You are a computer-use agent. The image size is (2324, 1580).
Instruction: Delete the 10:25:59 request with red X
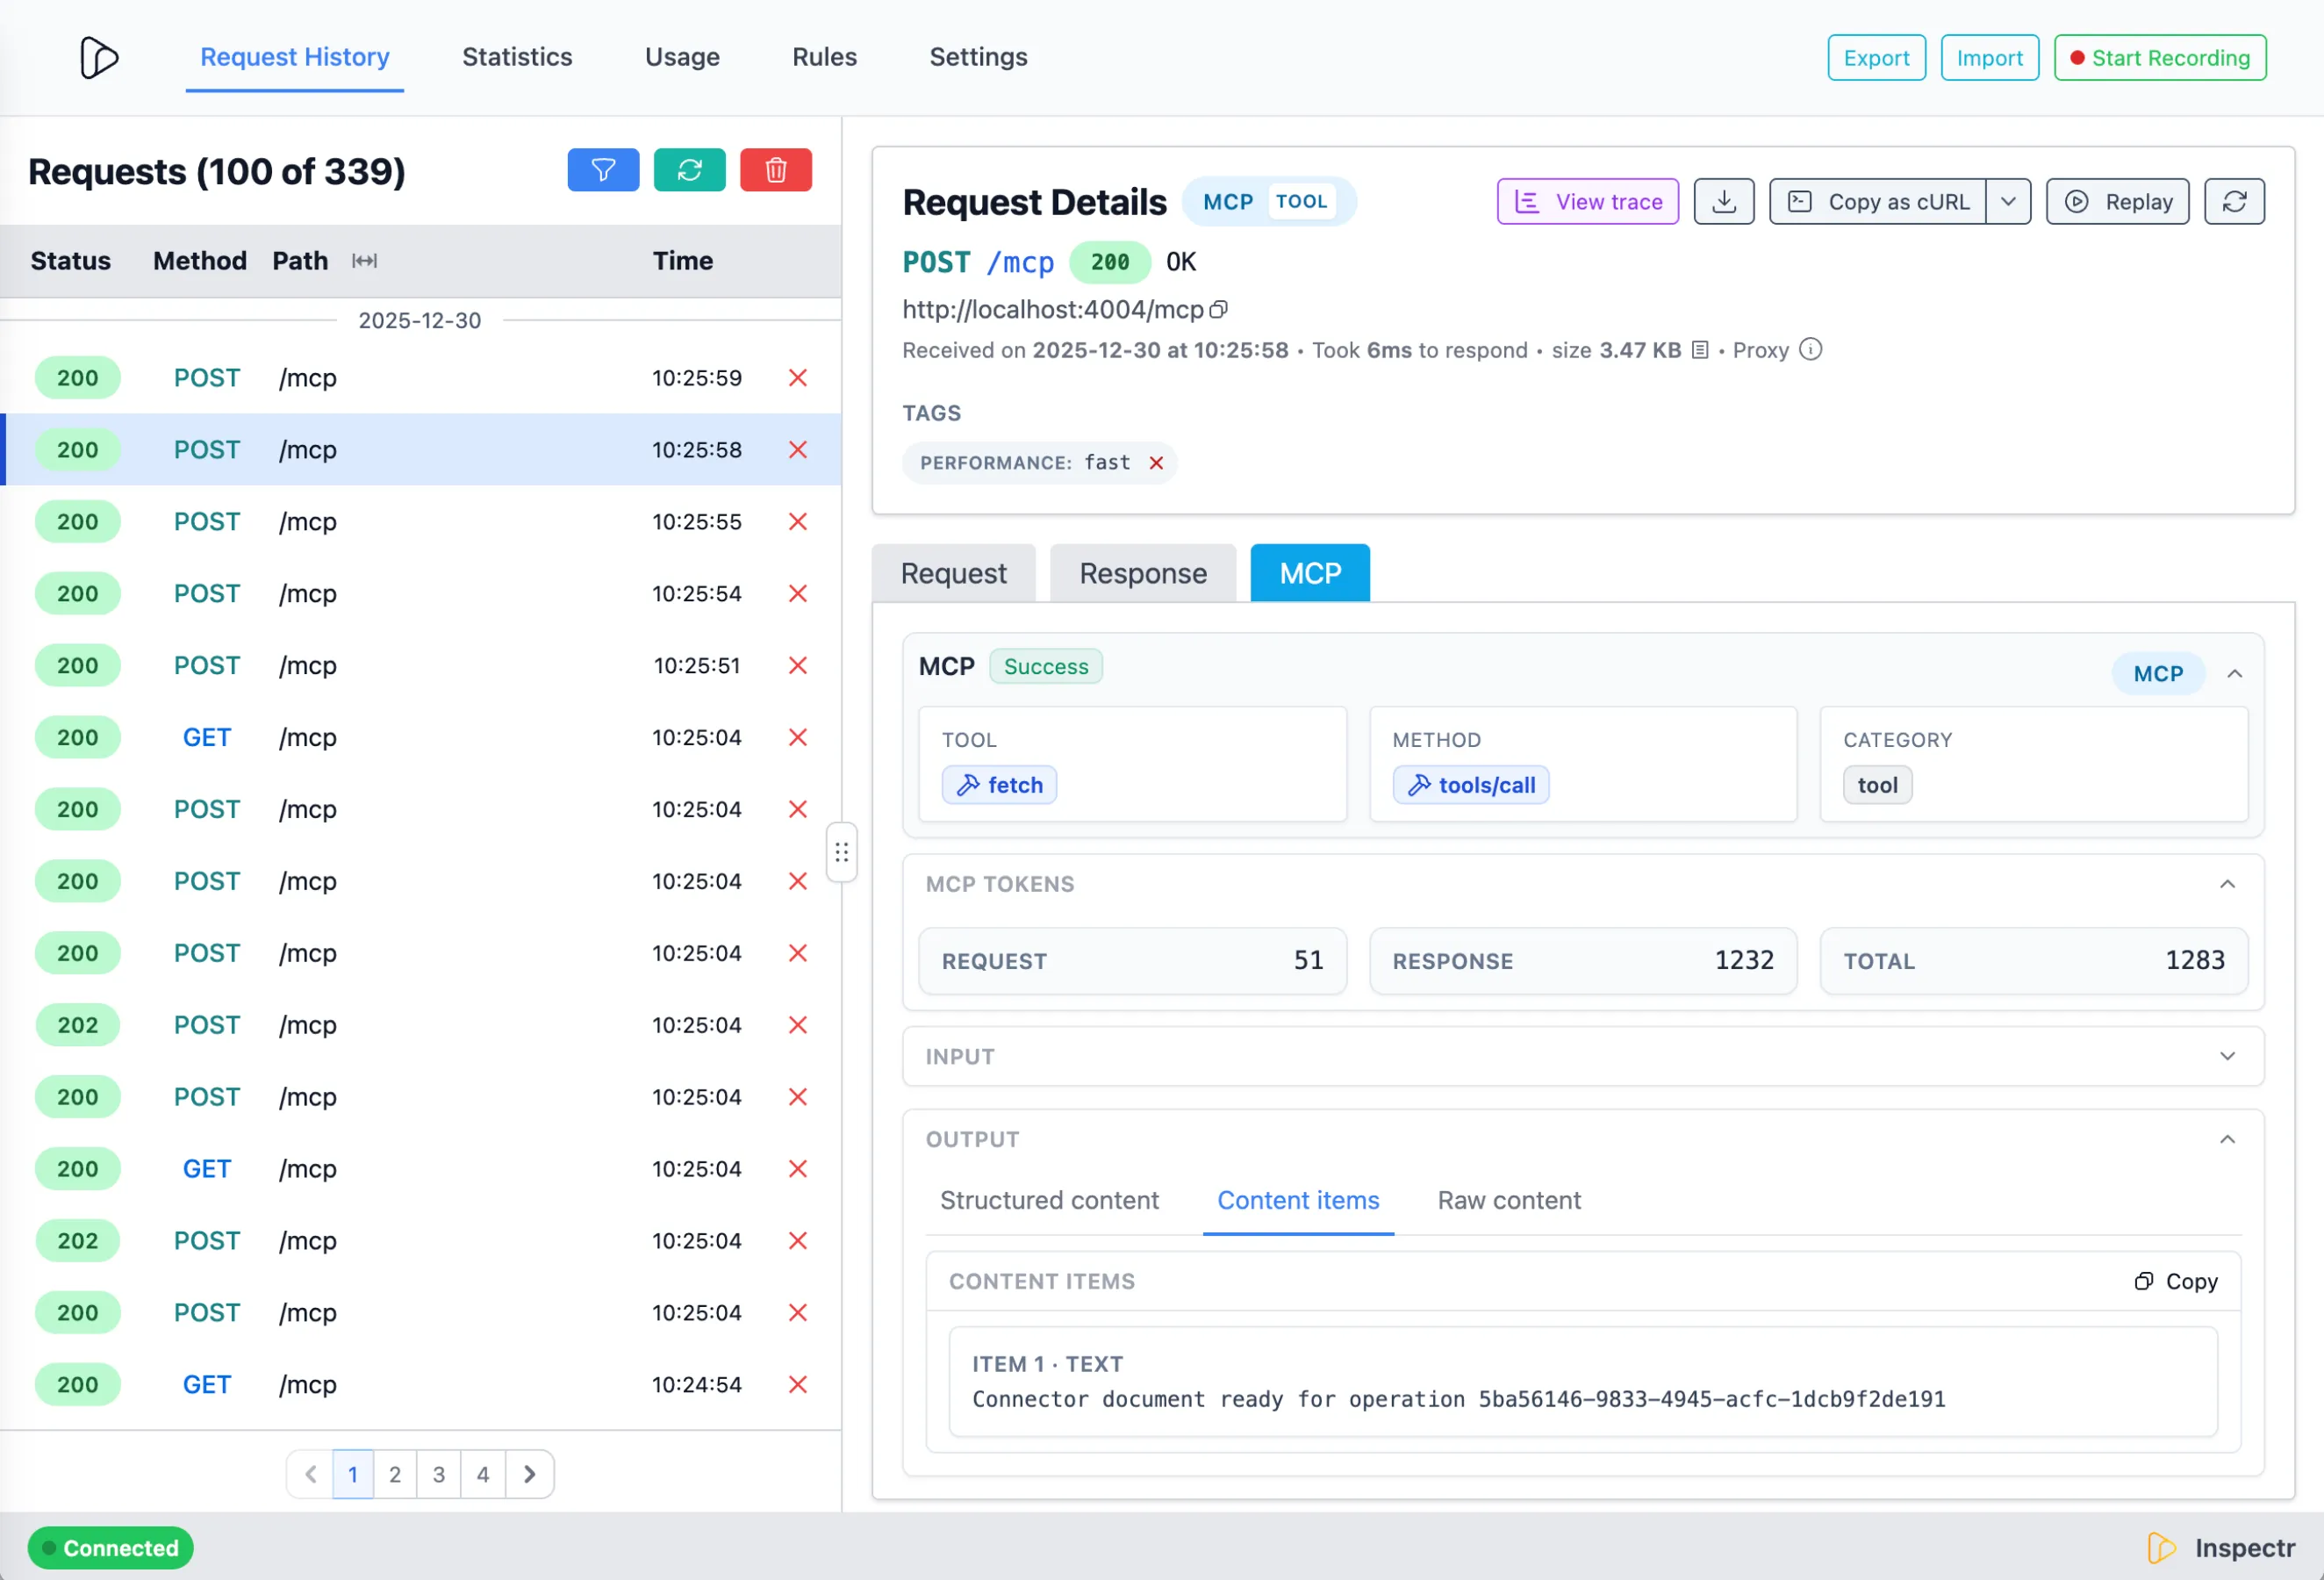click(797, 378)
